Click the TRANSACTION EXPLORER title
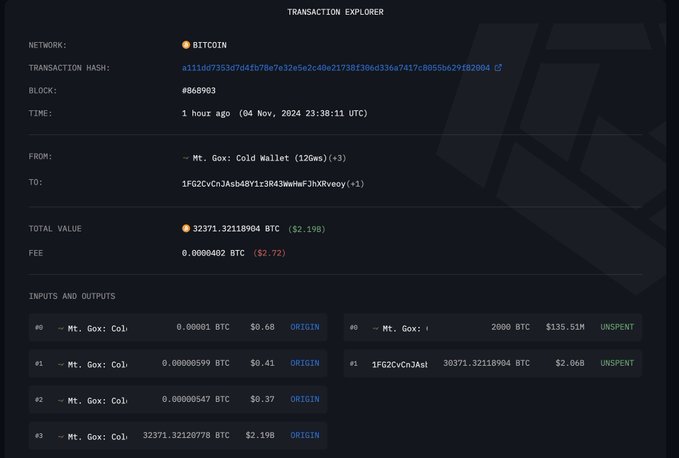 coord(335,12)
